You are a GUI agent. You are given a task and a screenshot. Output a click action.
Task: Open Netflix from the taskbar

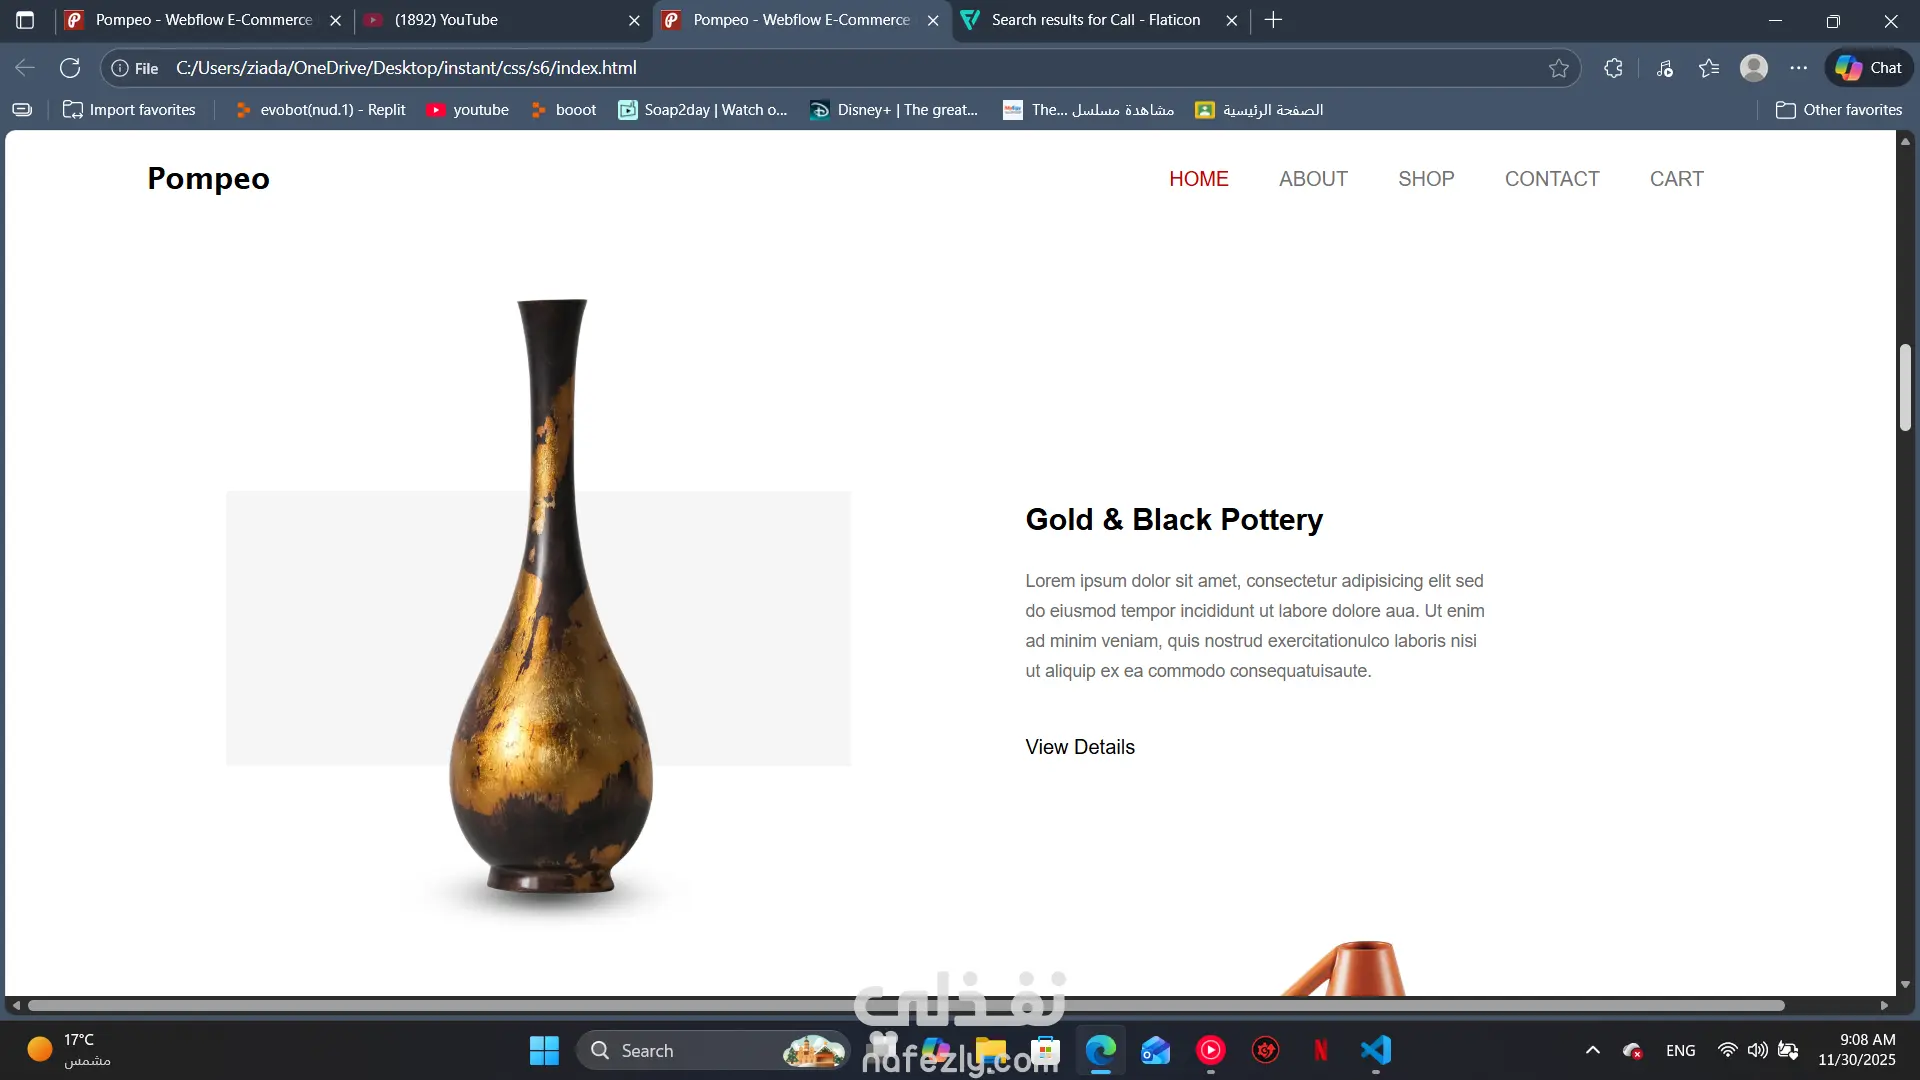click(1321, 1050)
